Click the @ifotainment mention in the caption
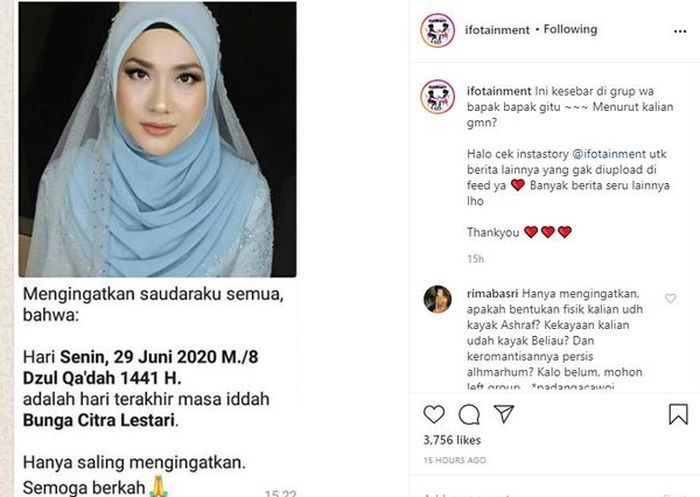The width and height of the screenshot is (700, 497). click(608, 154)
